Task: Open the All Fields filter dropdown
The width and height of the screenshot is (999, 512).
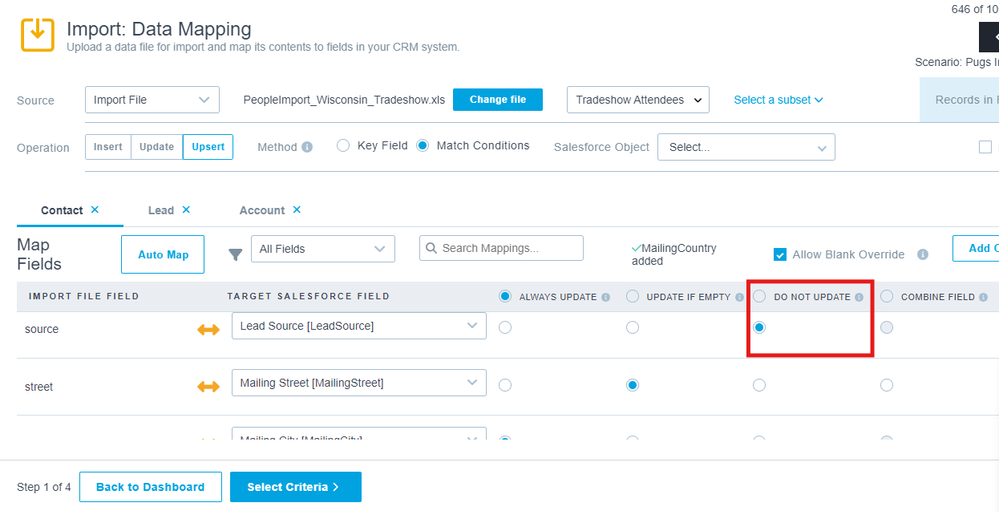Action: click(x=322, y=249)
